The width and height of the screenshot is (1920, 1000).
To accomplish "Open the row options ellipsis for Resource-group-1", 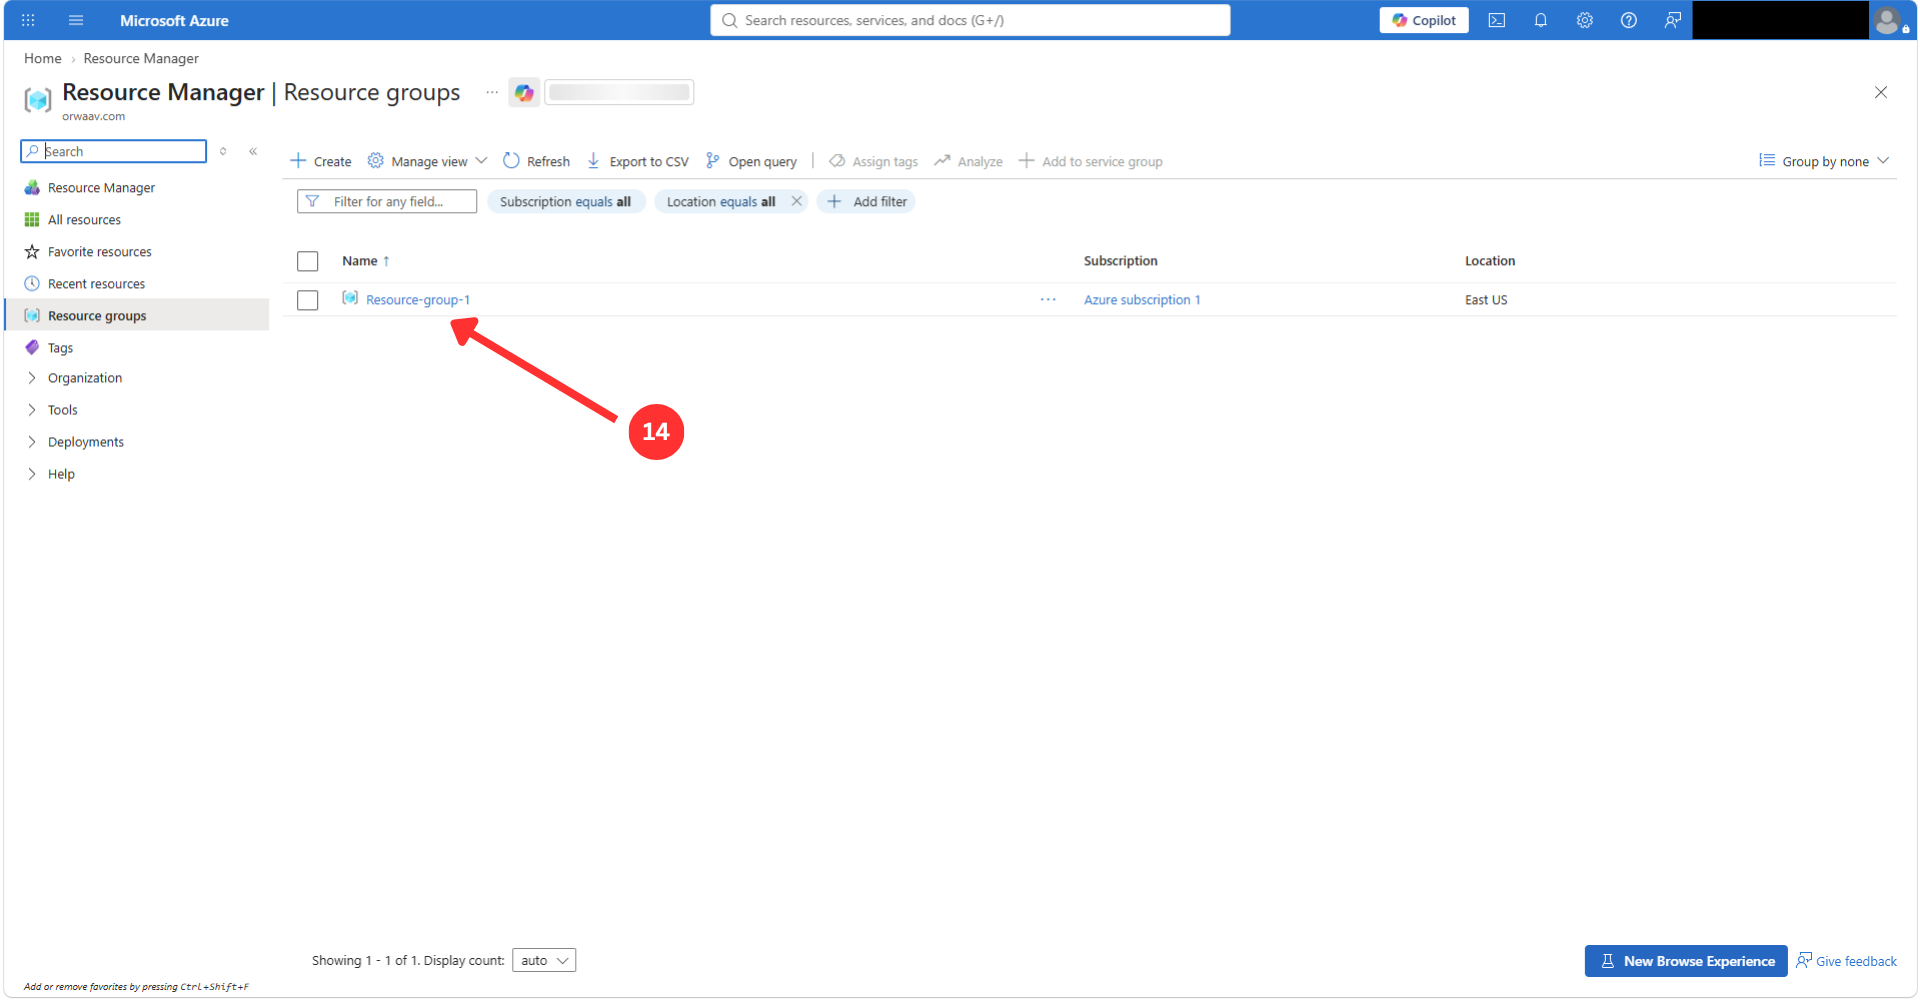I will (1048, 299).
